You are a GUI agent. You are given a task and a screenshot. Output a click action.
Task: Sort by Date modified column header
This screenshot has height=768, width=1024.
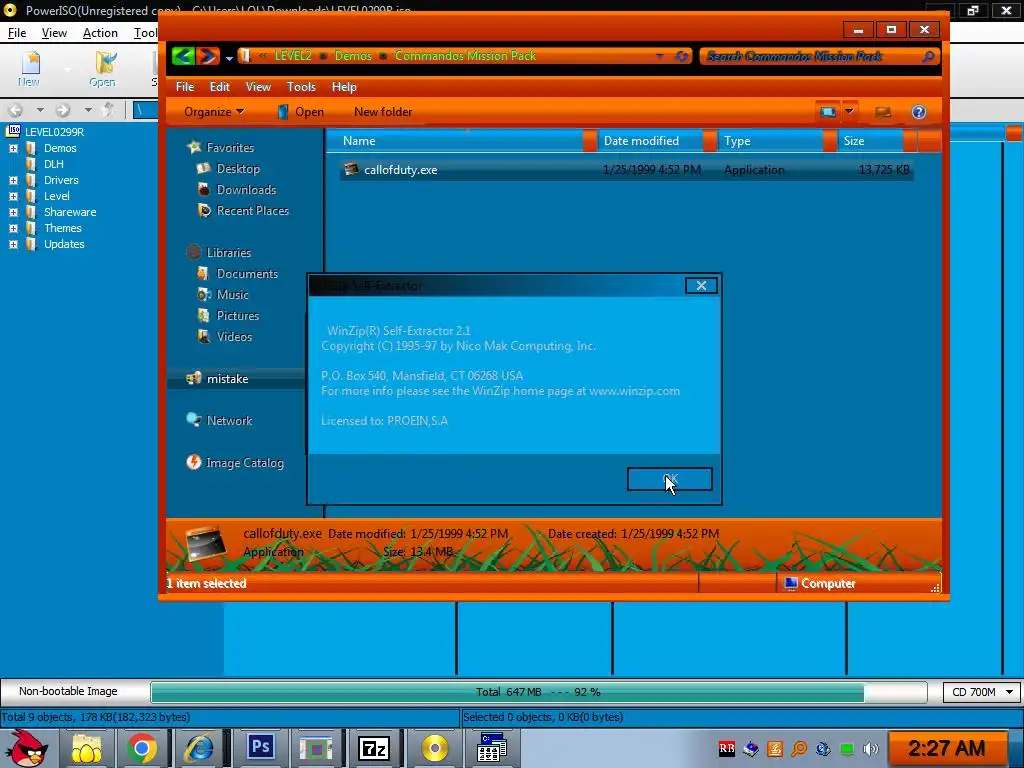(656, 140)
